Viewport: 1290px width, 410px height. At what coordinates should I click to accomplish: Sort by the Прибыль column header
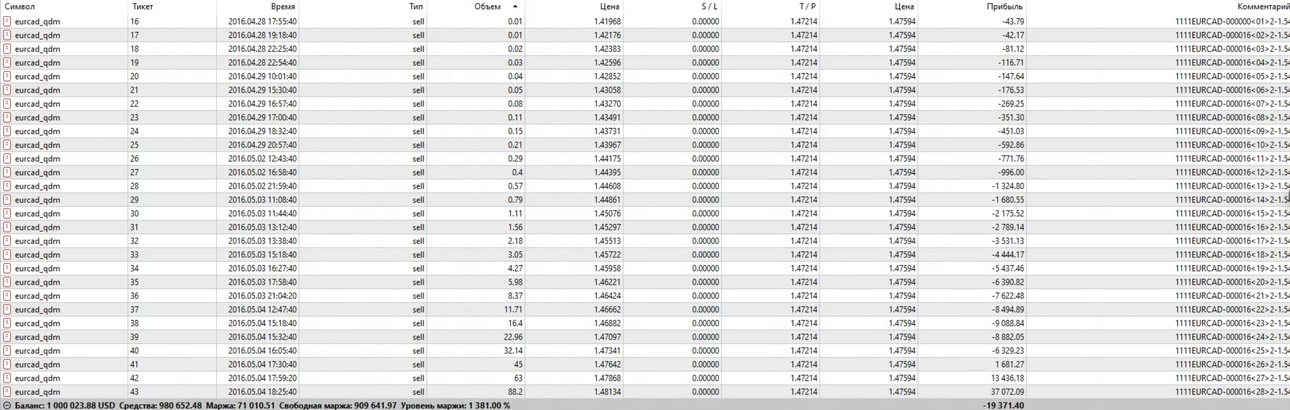tap(1005, 6)
